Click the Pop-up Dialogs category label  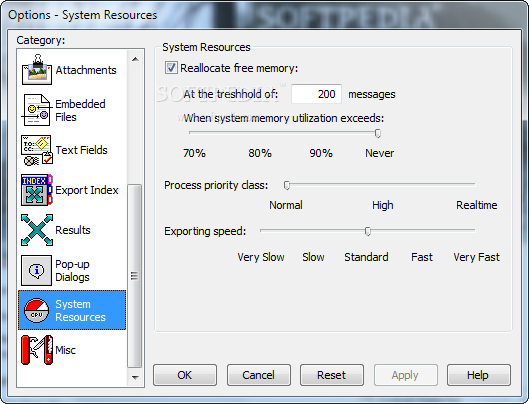point(73,270)
